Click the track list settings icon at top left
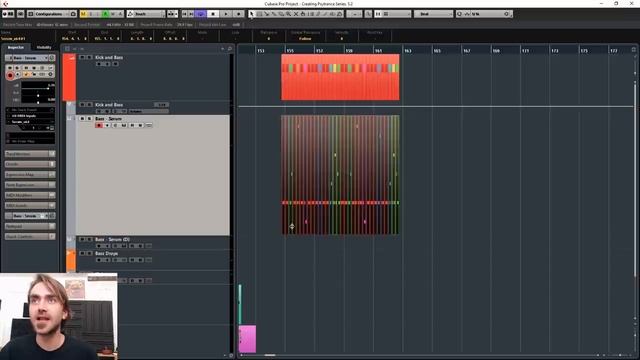This screenshot has width=640, height=360. [67, 49]
